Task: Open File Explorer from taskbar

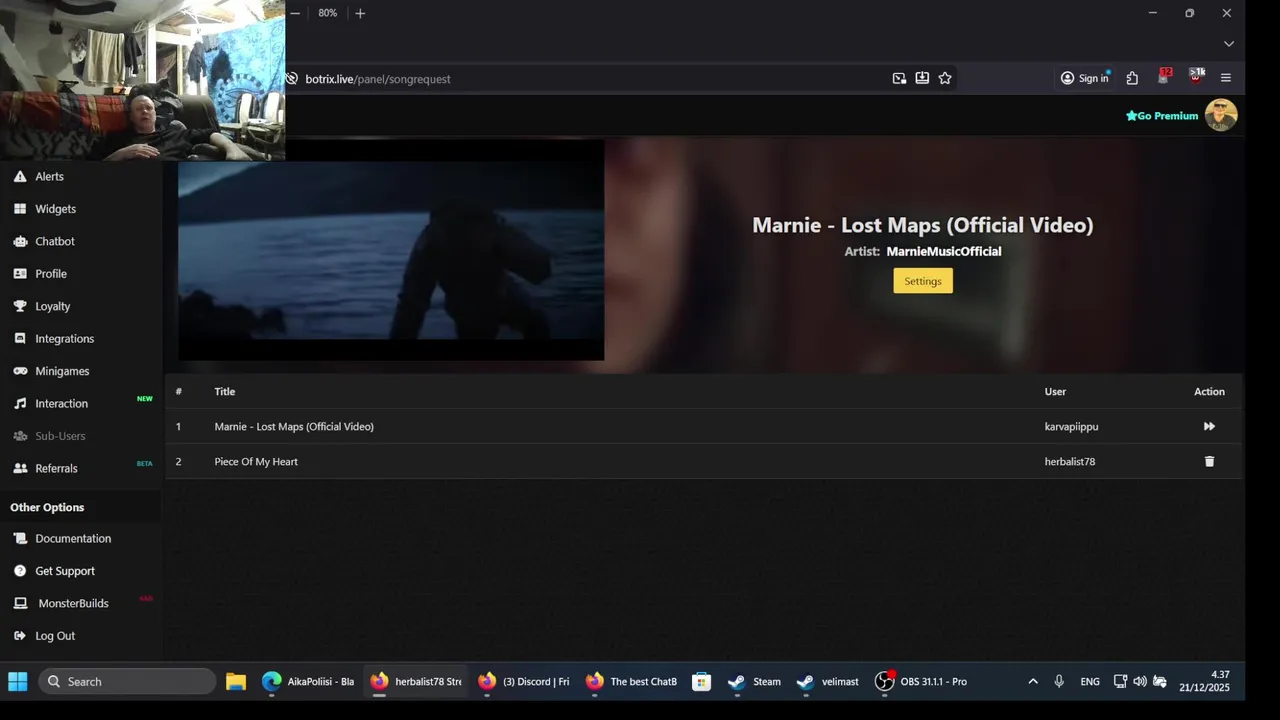Action: (x=236, y=682)
